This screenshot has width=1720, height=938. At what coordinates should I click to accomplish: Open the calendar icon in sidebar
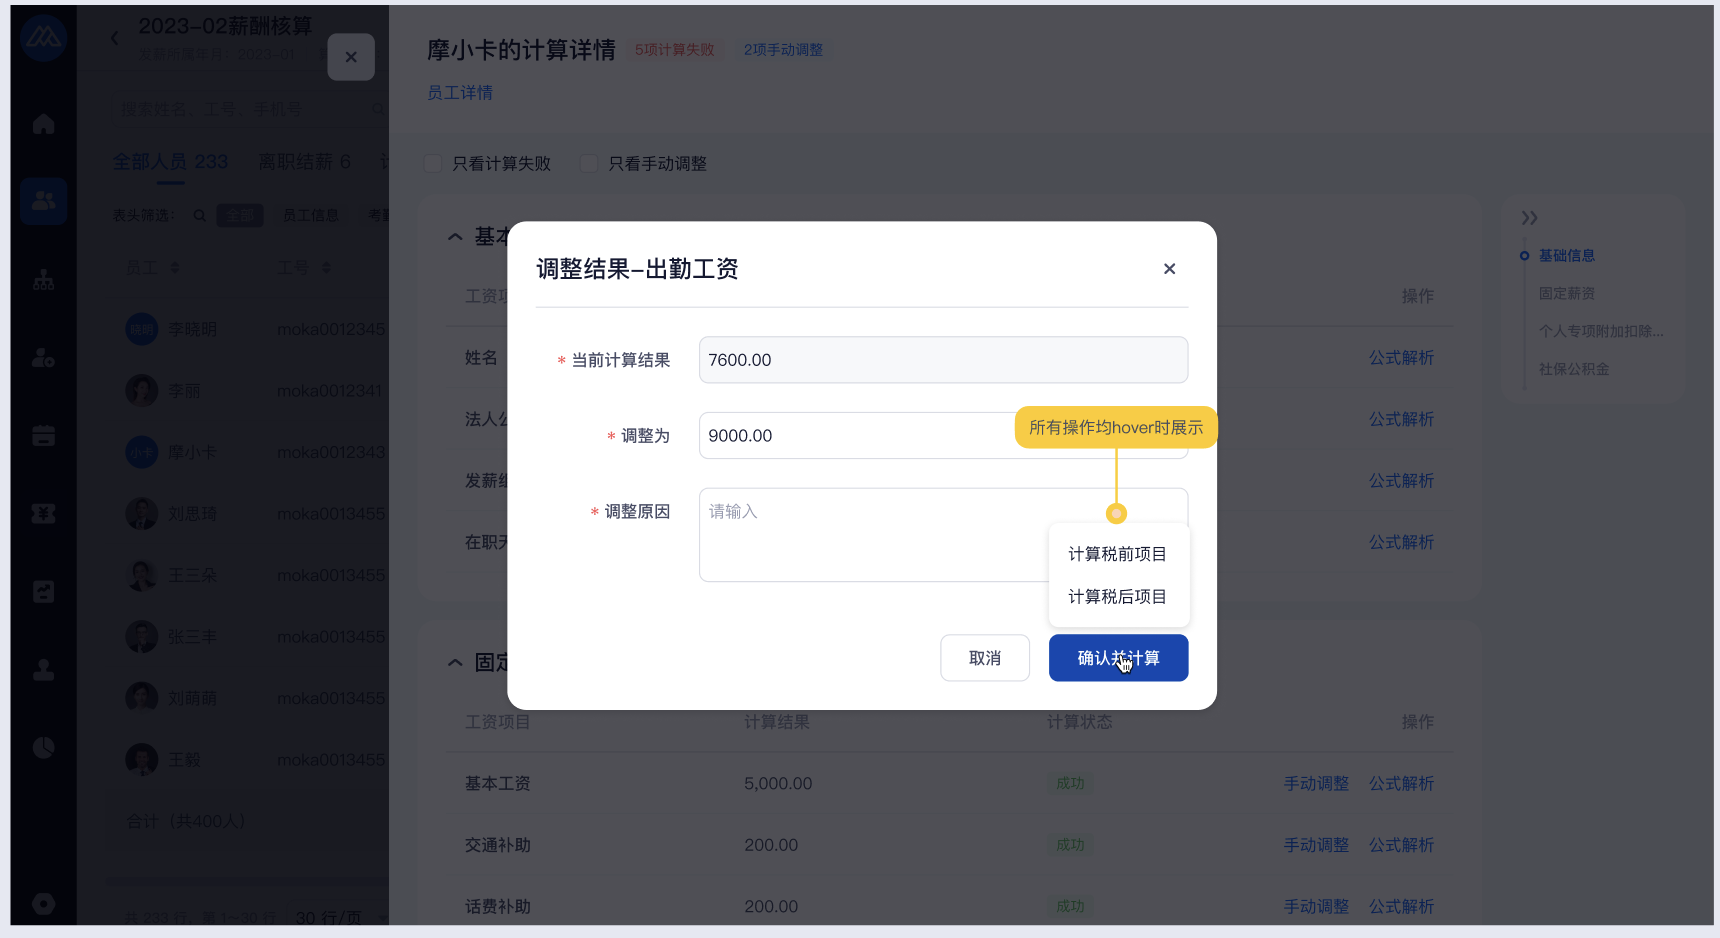pos(43,436)
